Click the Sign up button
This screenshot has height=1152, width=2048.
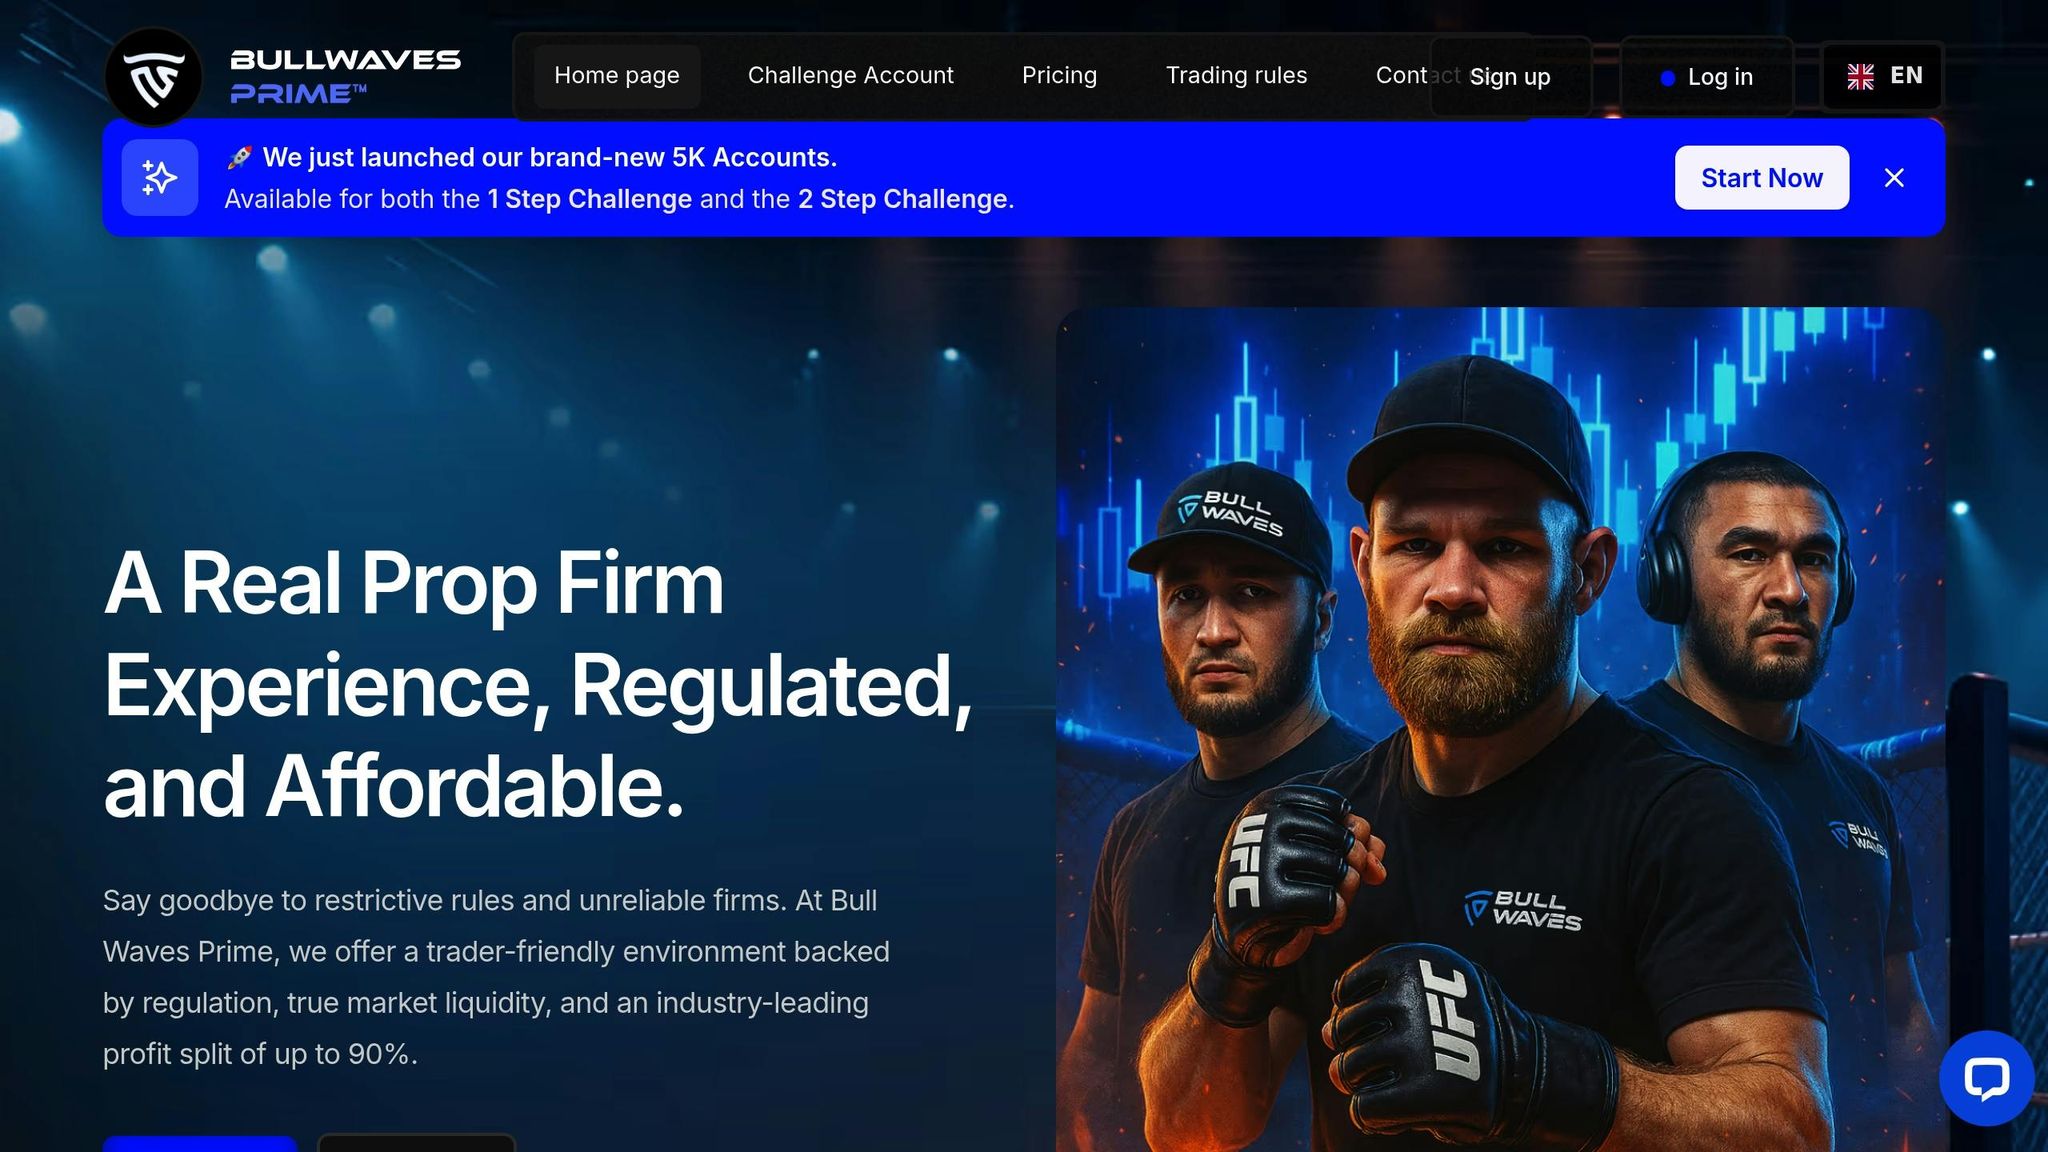coord(1510,77)
